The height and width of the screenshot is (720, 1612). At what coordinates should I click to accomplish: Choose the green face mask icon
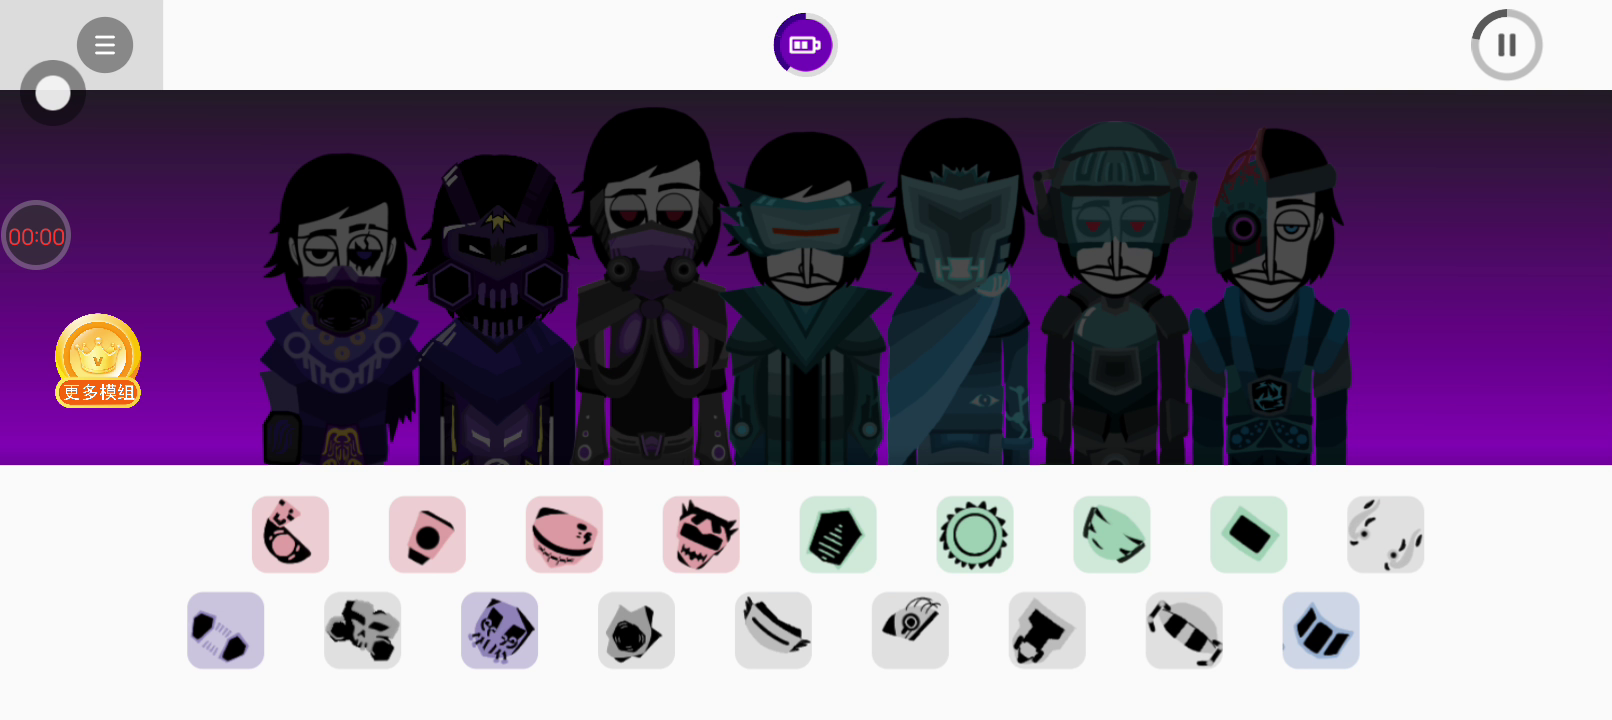(x=1112, y=534)
